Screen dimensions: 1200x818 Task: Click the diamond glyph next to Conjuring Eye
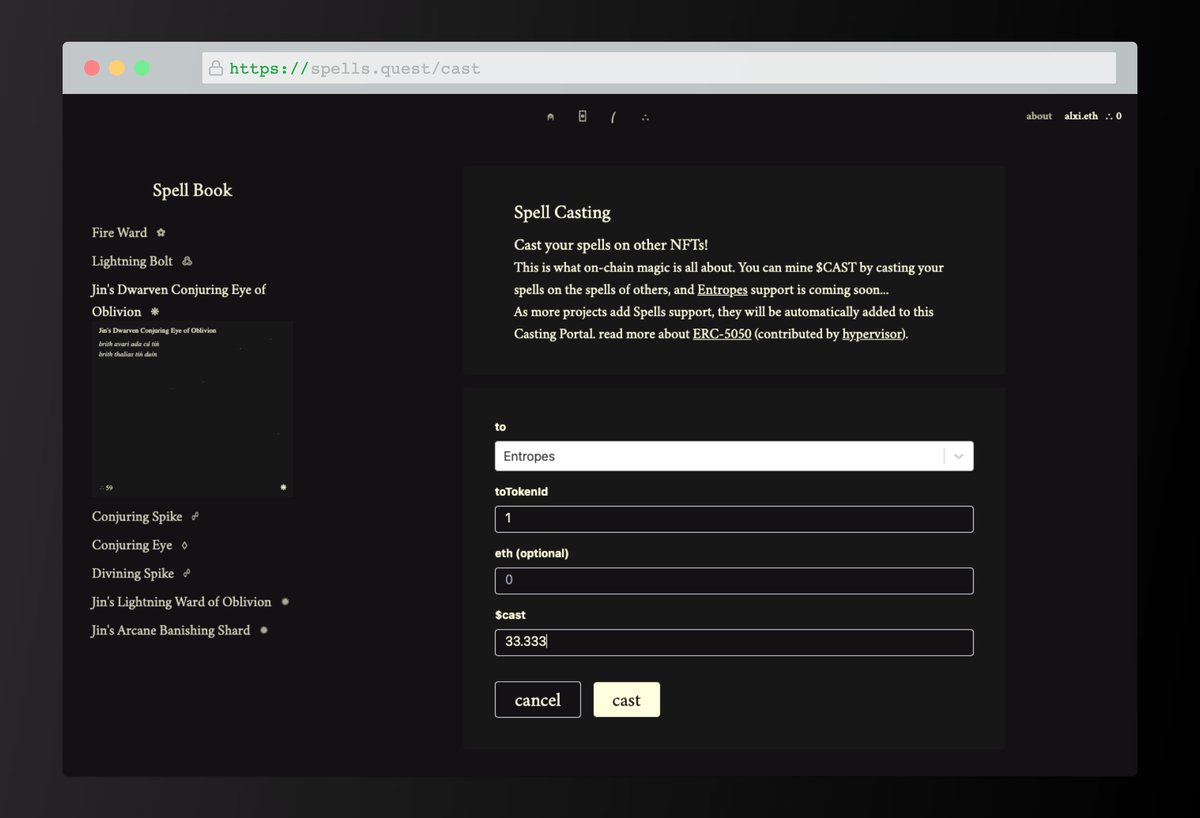[186, 544]
